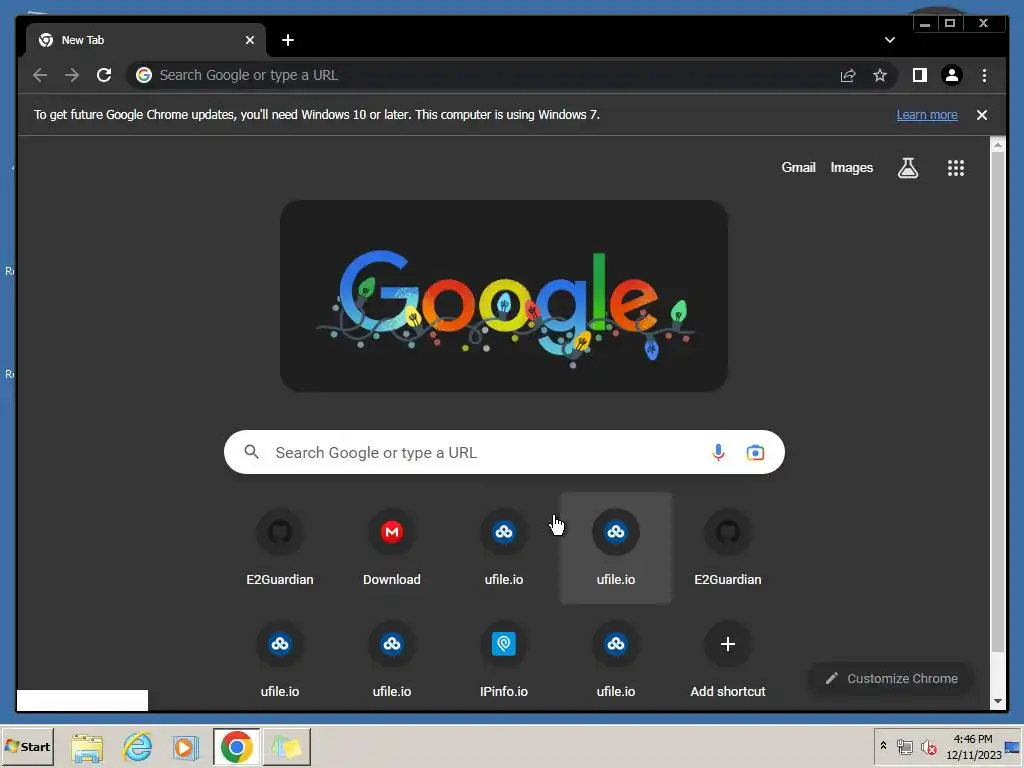Open the highlighted ufile.io shortcut
The width and height of the screenshot is (1024, 768).
coord(615,548)
